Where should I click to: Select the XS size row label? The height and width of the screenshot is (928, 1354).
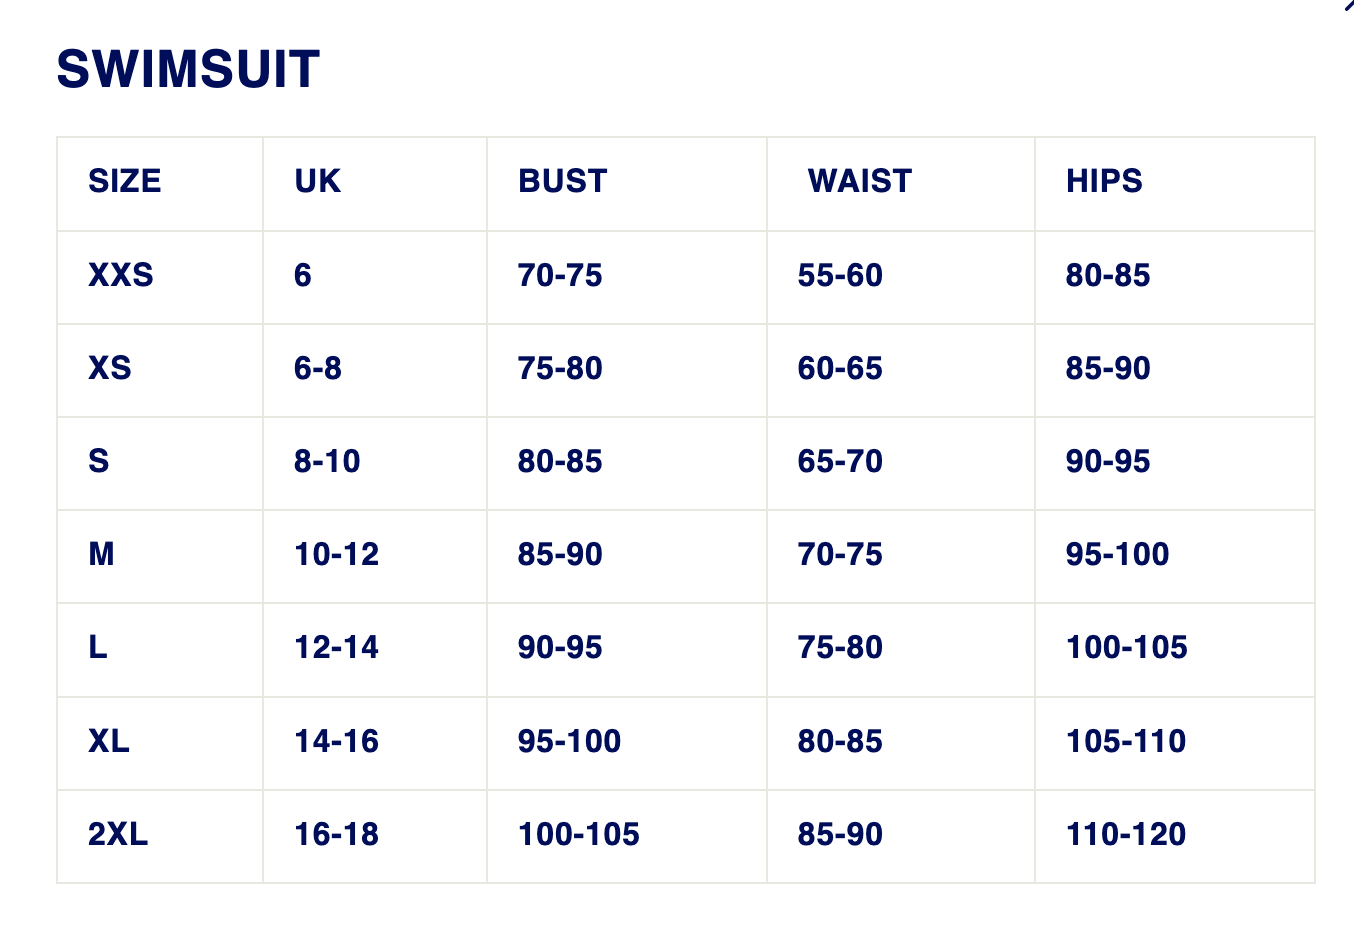tap(110, 368)
